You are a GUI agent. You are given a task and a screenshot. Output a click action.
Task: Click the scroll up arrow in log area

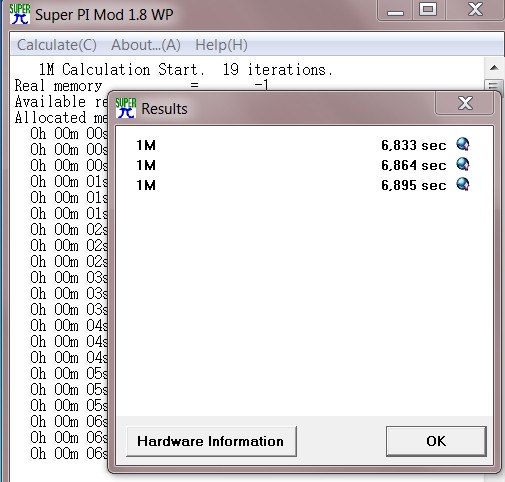(494, 68)
